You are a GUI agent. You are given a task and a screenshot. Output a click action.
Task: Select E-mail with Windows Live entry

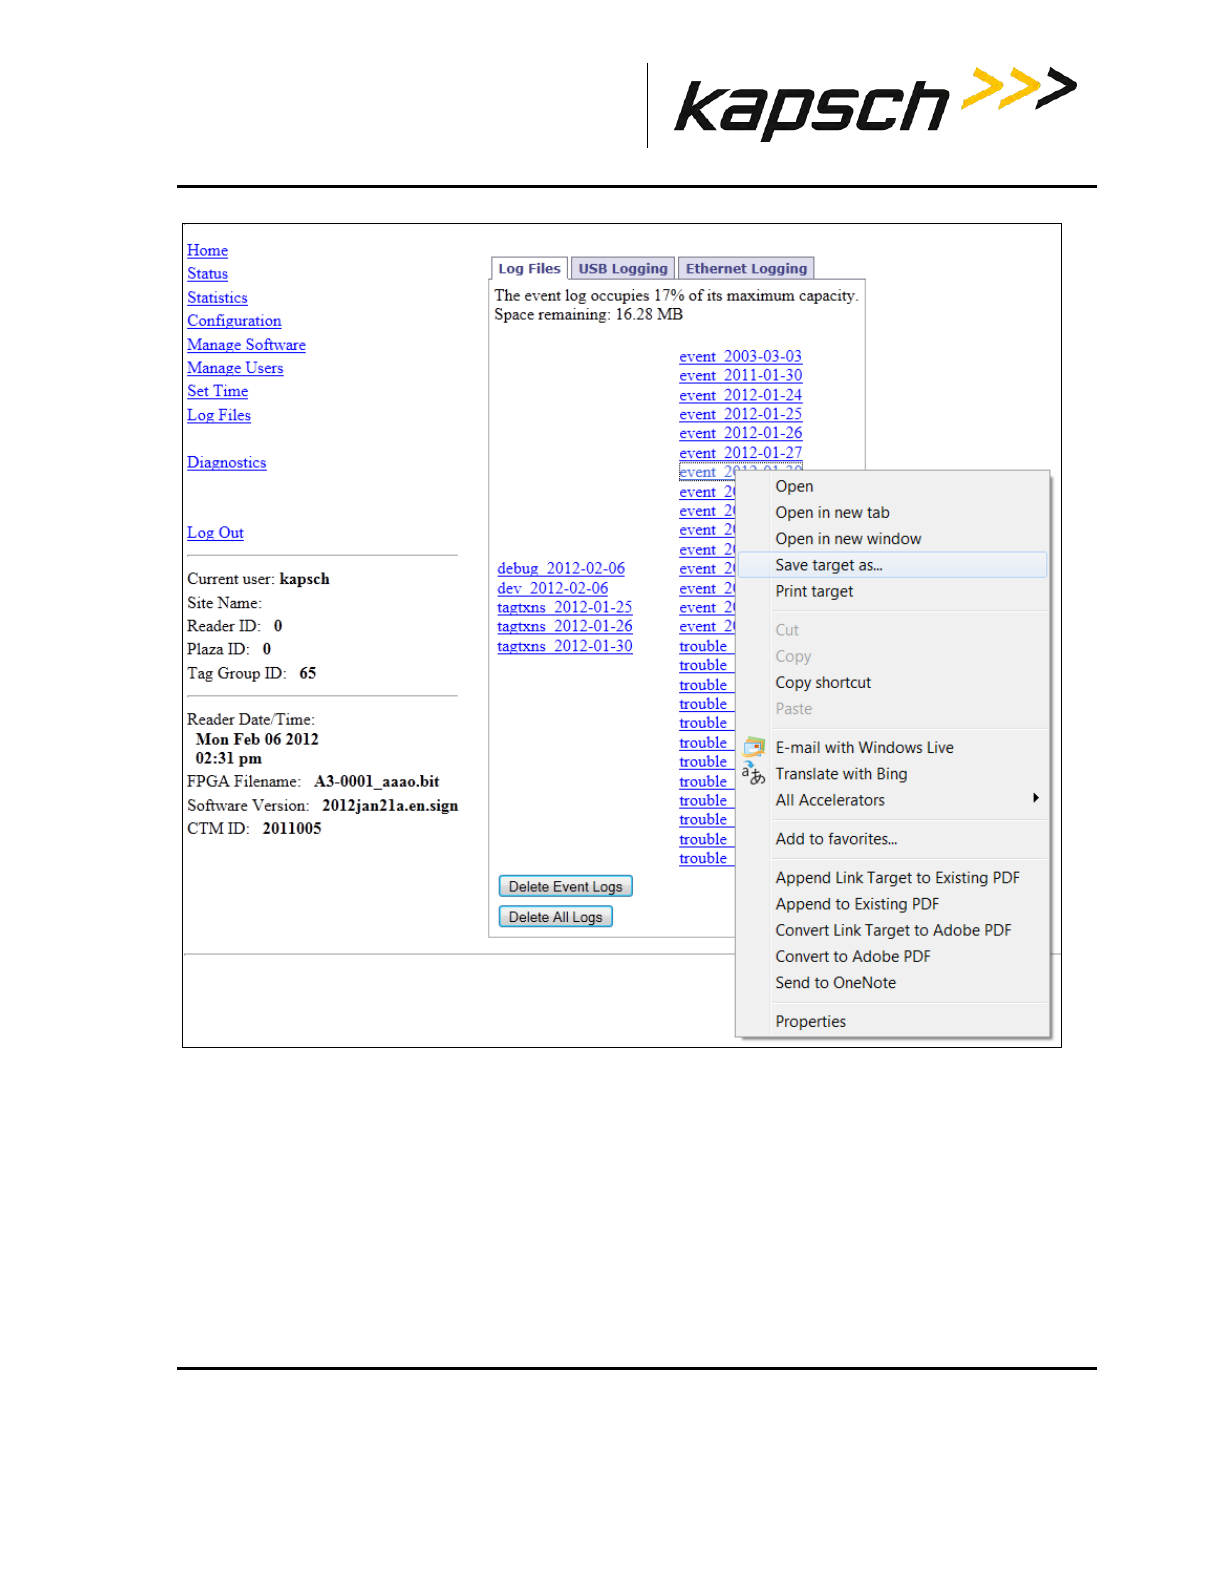click(x=864, y=747)
